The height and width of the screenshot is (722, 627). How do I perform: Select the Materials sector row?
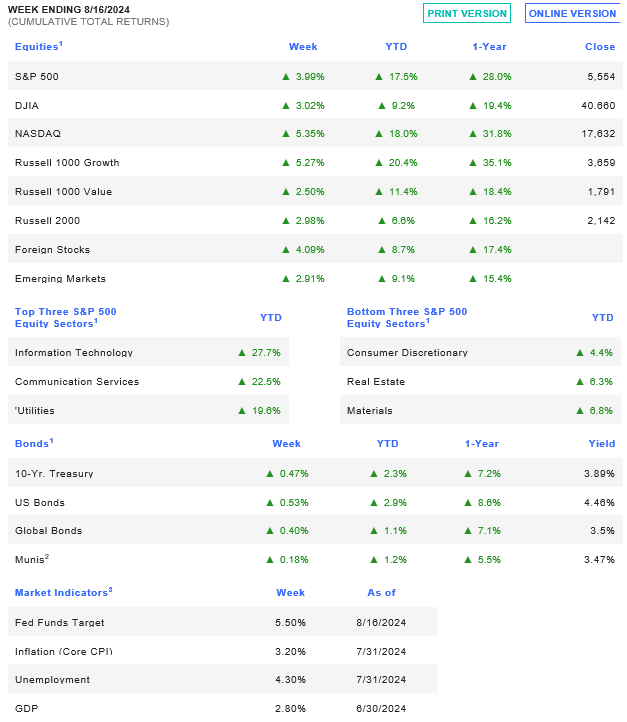481,410
